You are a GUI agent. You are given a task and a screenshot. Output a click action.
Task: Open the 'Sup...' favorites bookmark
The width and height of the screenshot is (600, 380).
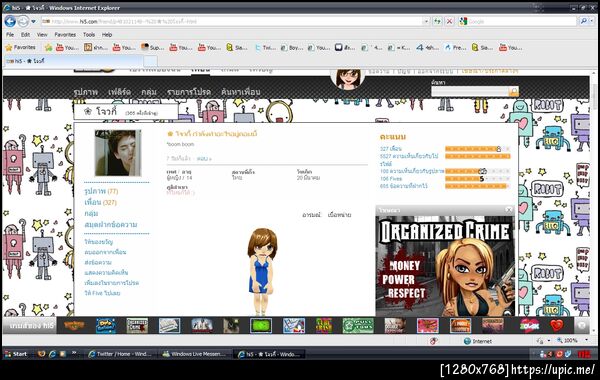[x=152, y=47]
